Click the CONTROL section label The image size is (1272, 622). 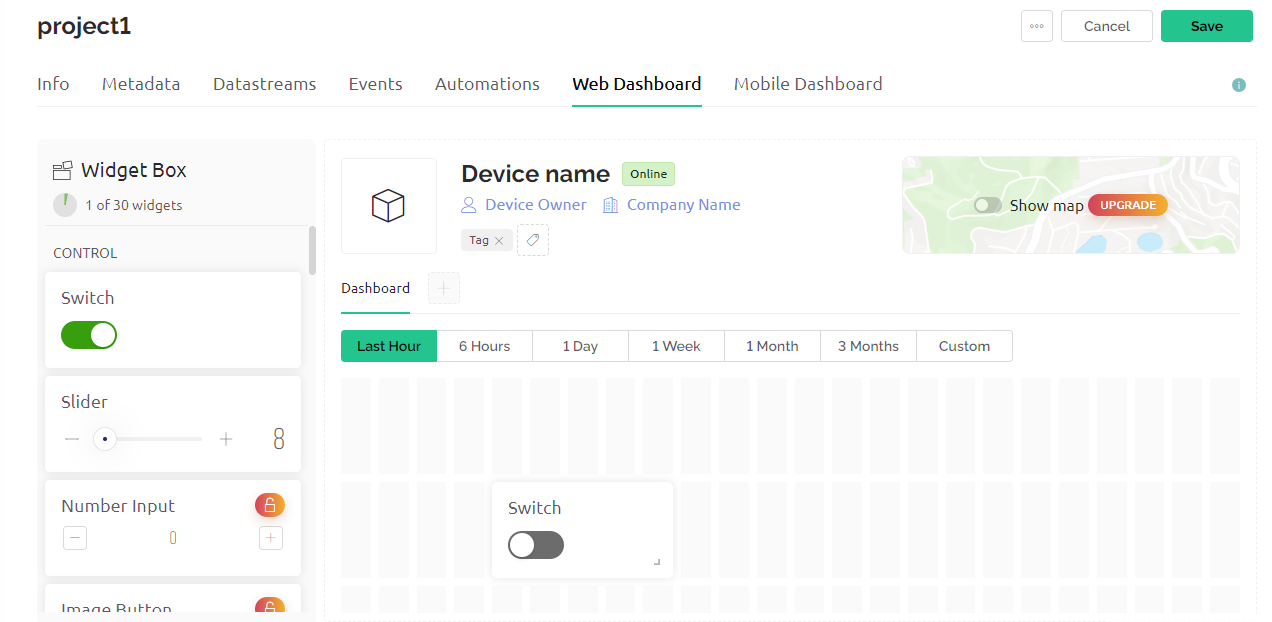[85, 253]
